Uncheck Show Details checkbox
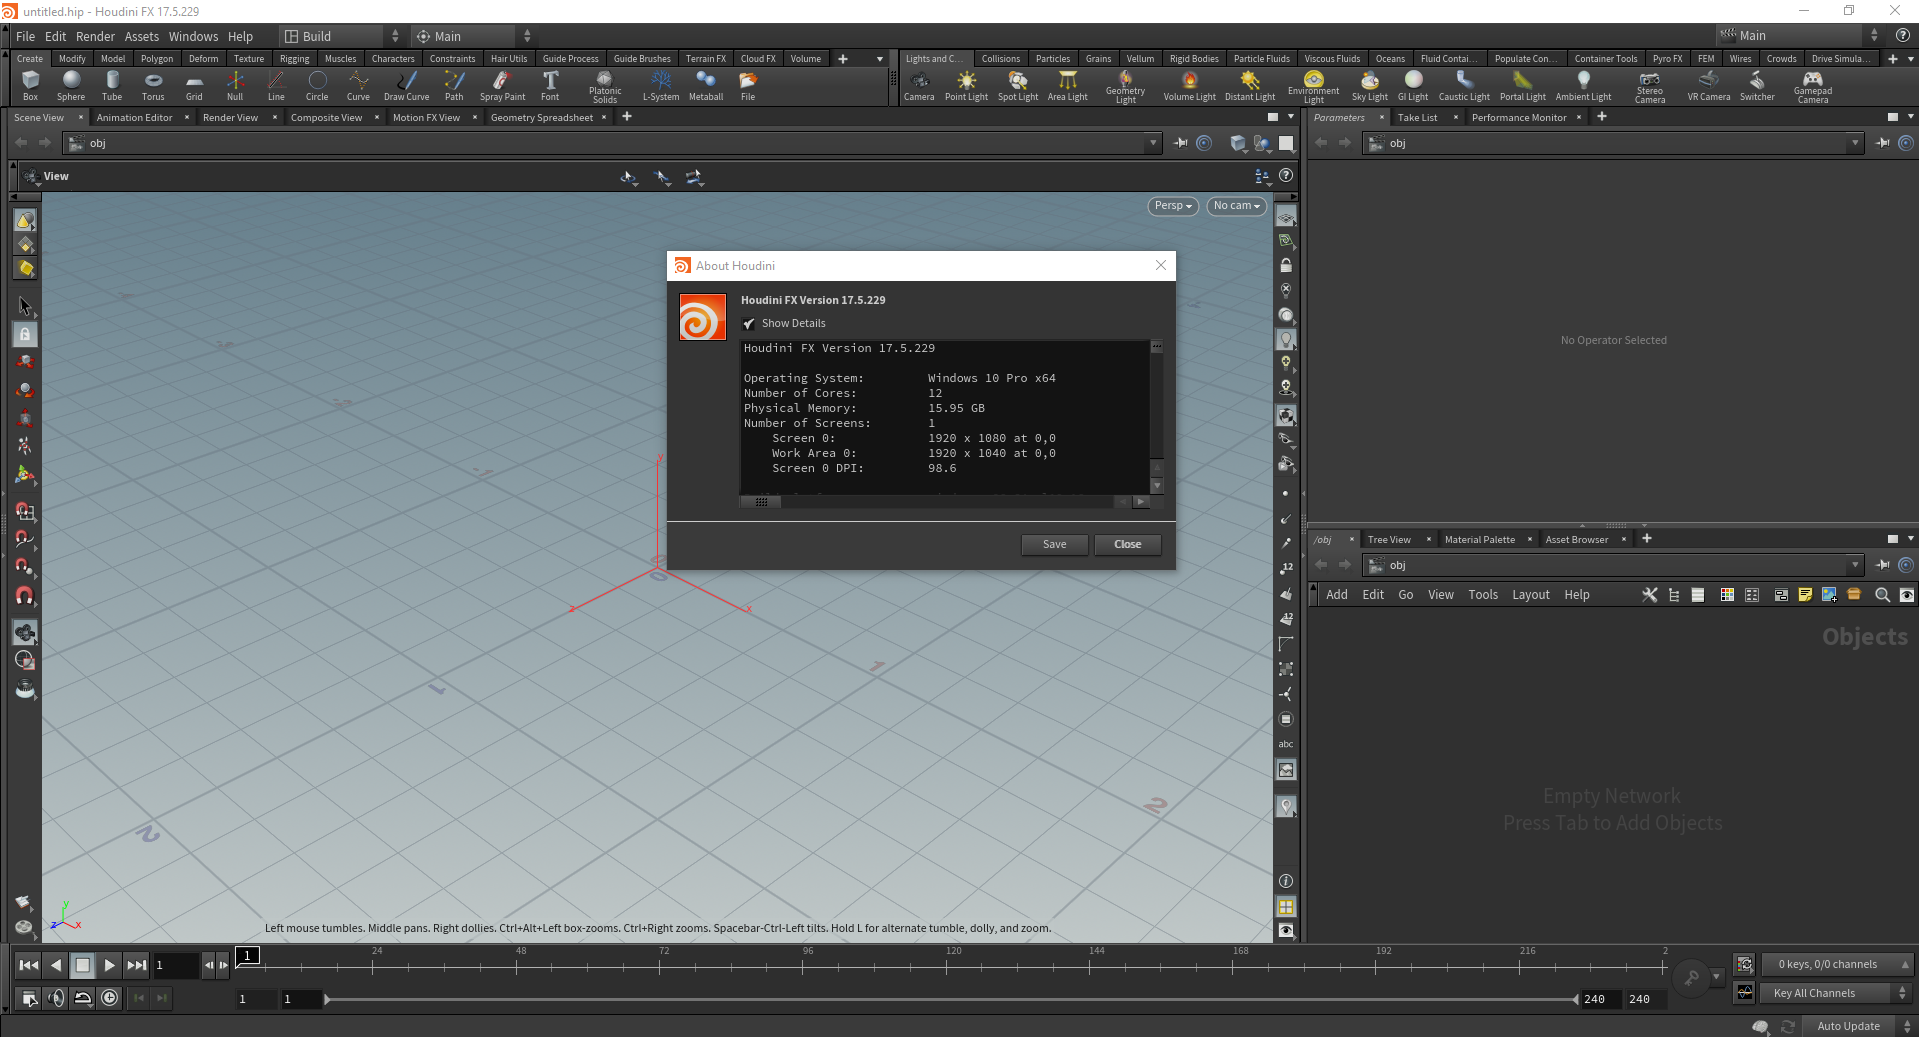 click(x=749, y=324)
